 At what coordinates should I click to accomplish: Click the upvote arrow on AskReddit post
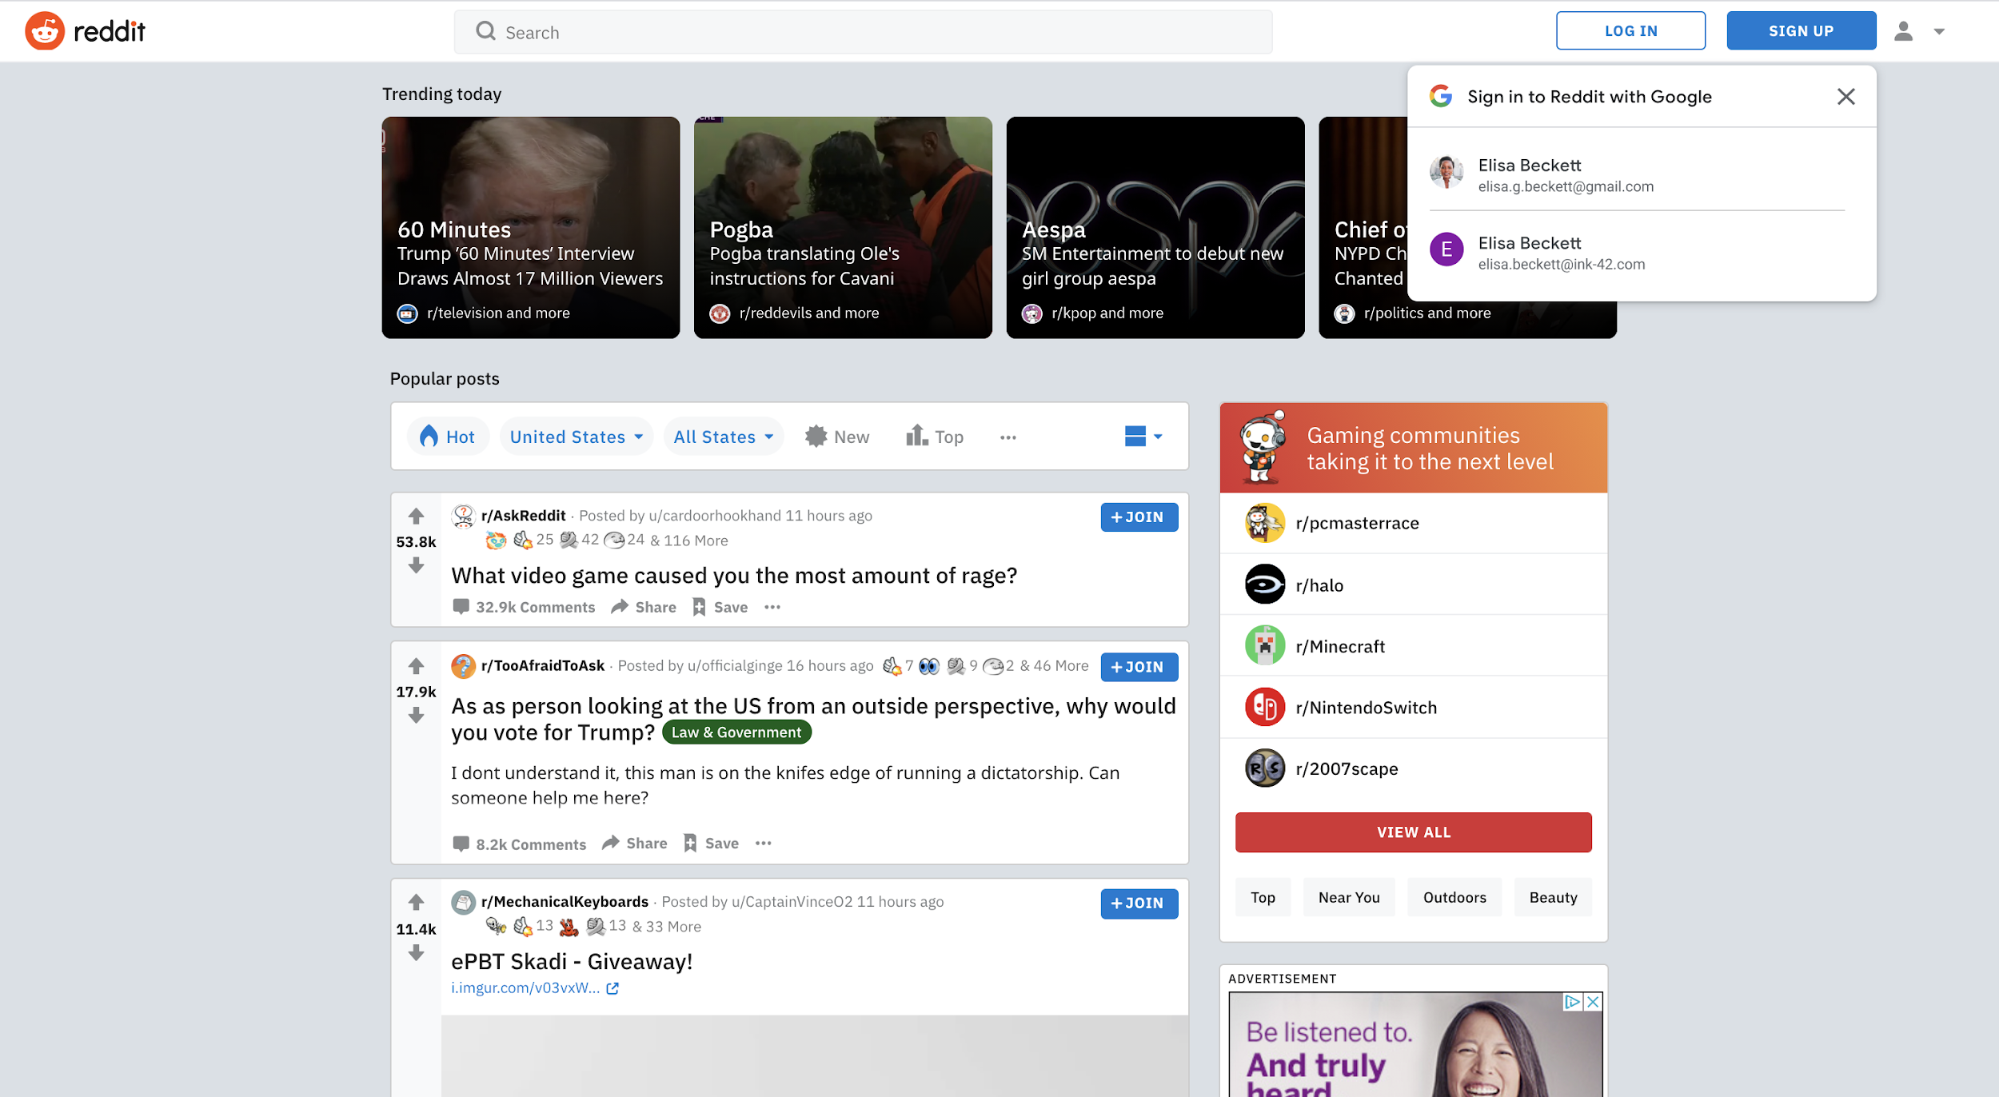[x=415, y=515]
